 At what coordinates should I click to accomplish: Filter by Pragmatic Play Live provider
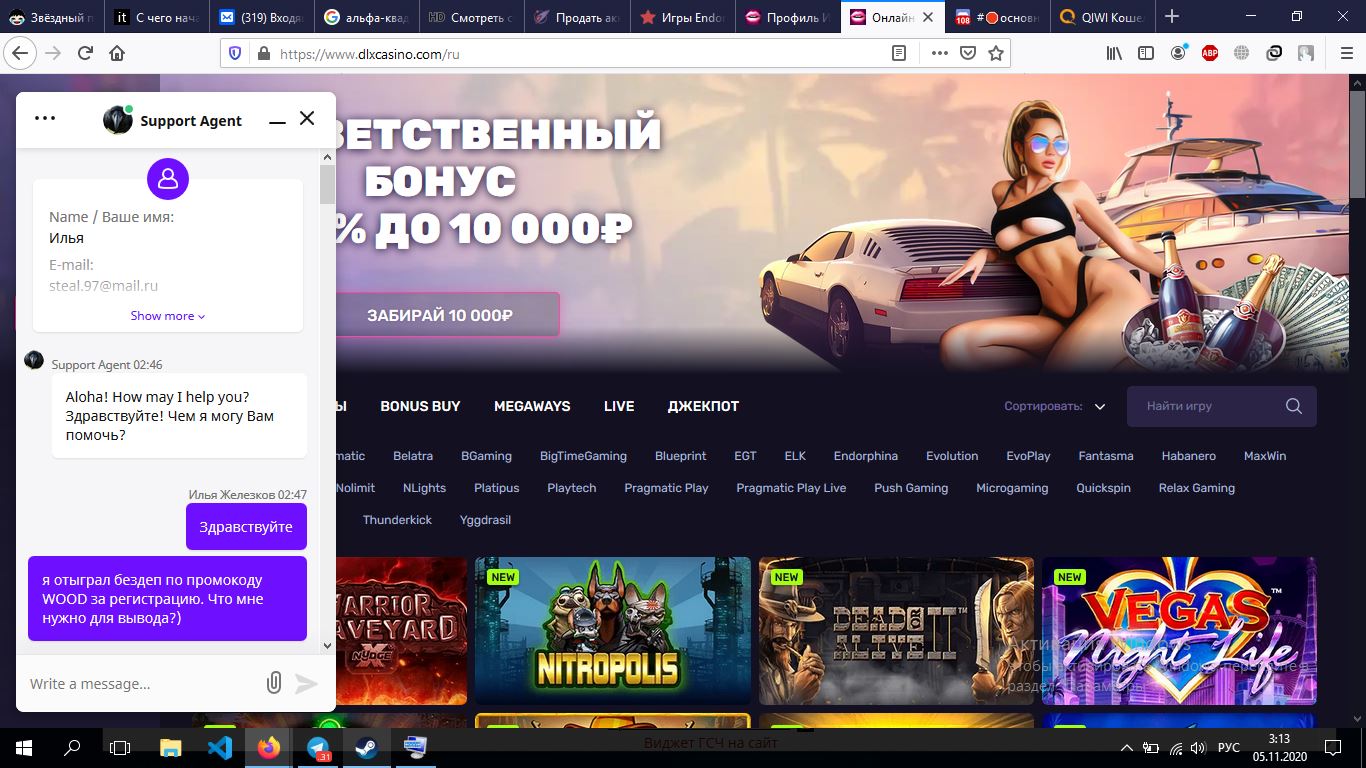791,488
